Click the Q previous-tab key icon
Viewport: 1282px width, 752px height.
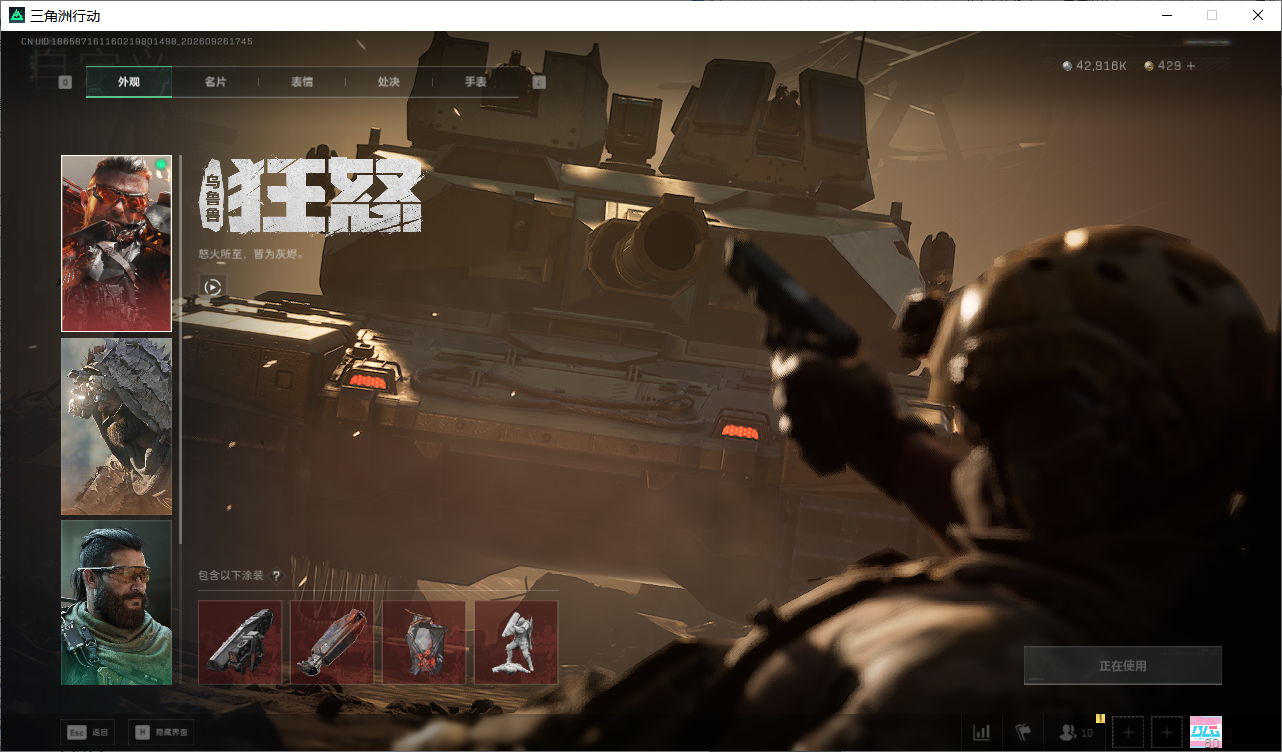(x=65, y=82)
